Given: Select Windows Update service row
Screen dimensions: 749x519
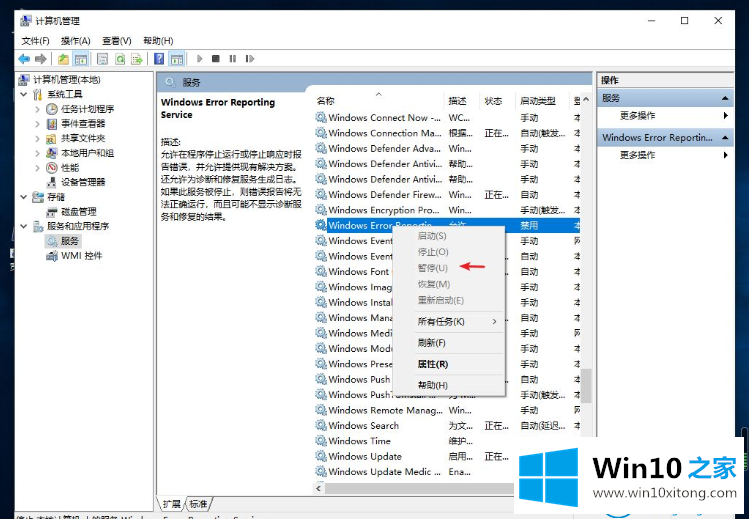Looking at the screenshot, I should 416,456.
